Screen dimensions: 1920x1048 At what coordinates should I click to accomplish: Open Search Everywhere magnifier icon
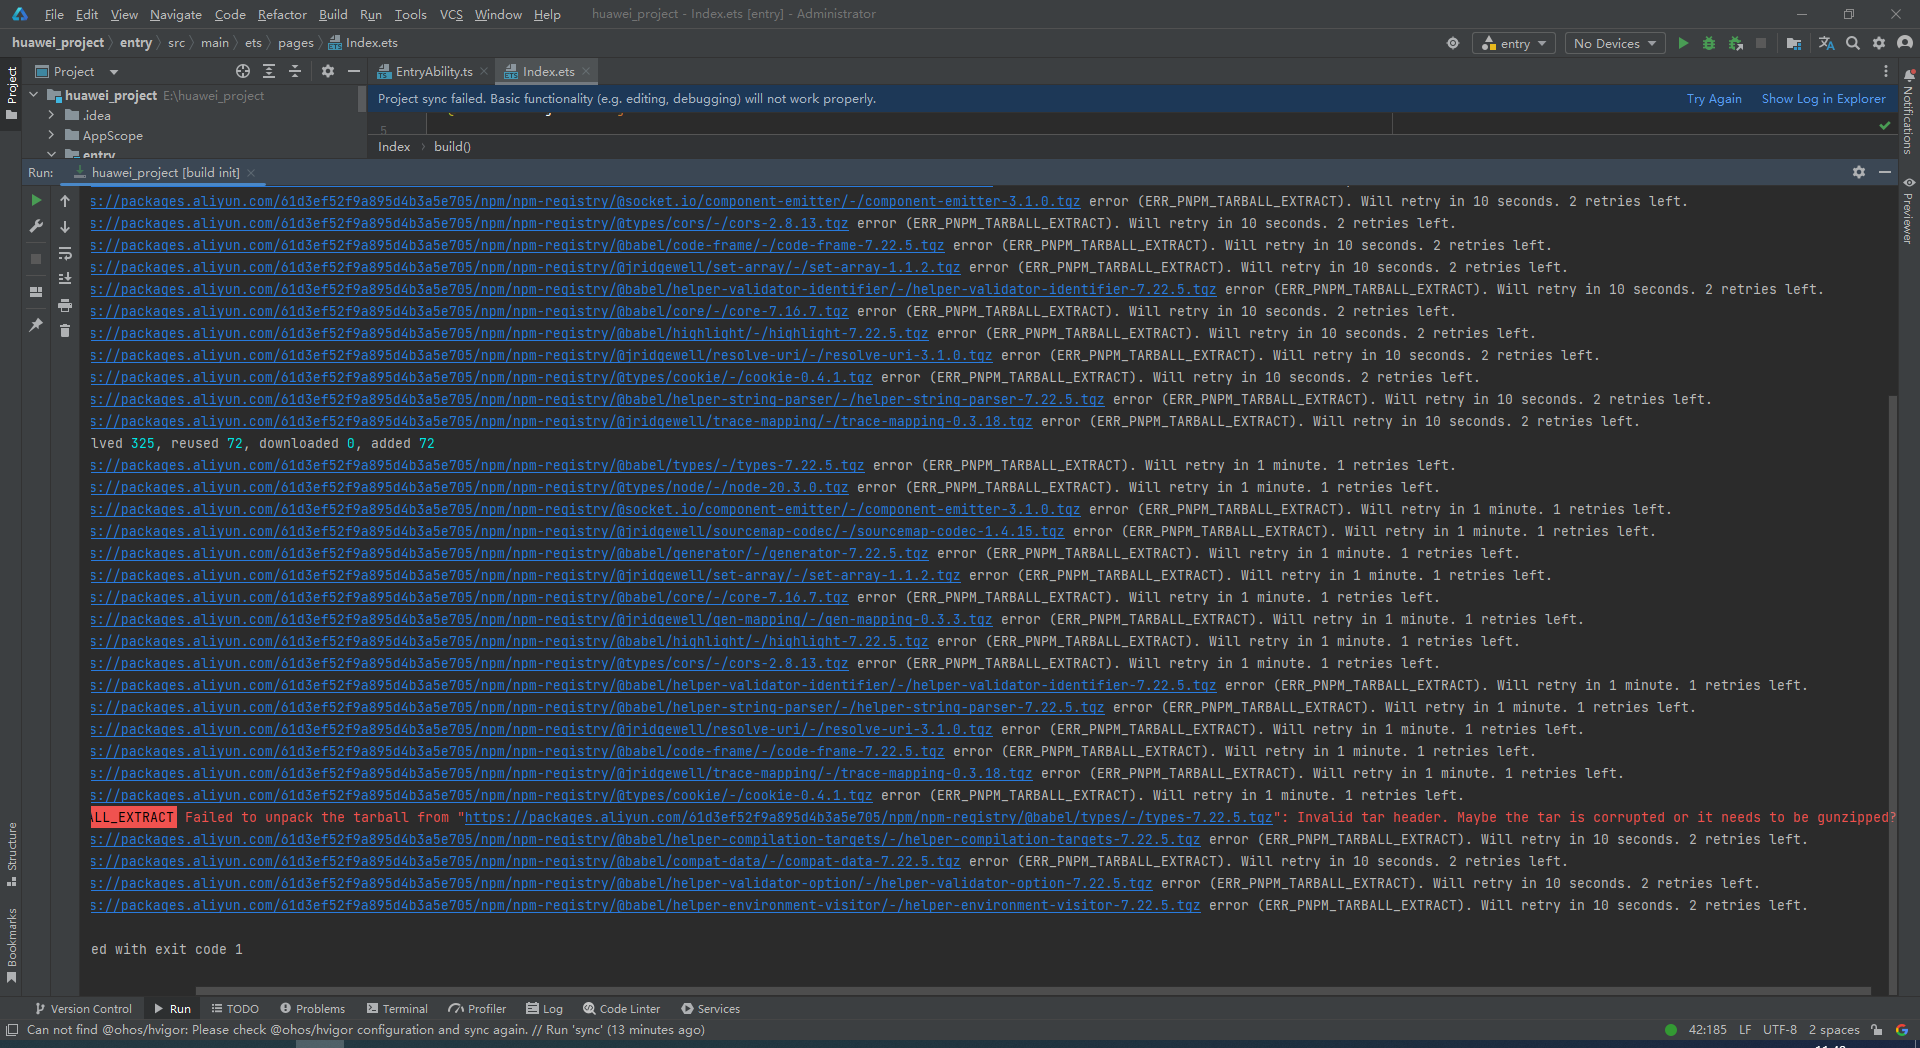(x=1853, y=43)
